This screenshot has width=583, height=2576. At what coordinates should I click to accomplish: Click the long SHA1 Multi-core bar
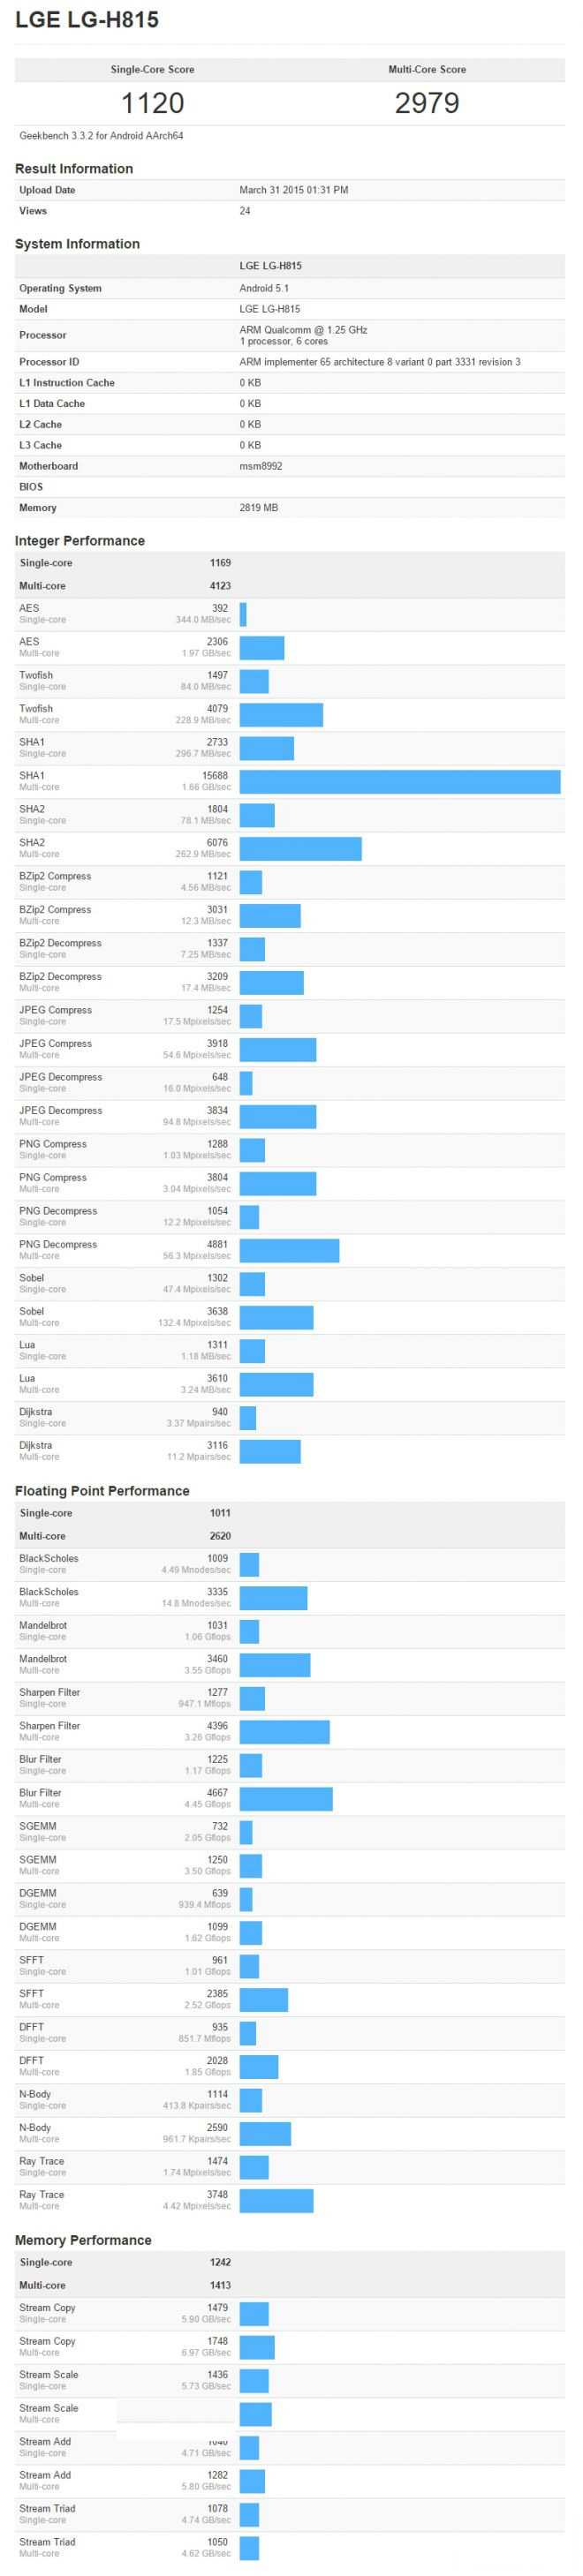[400, 781]
